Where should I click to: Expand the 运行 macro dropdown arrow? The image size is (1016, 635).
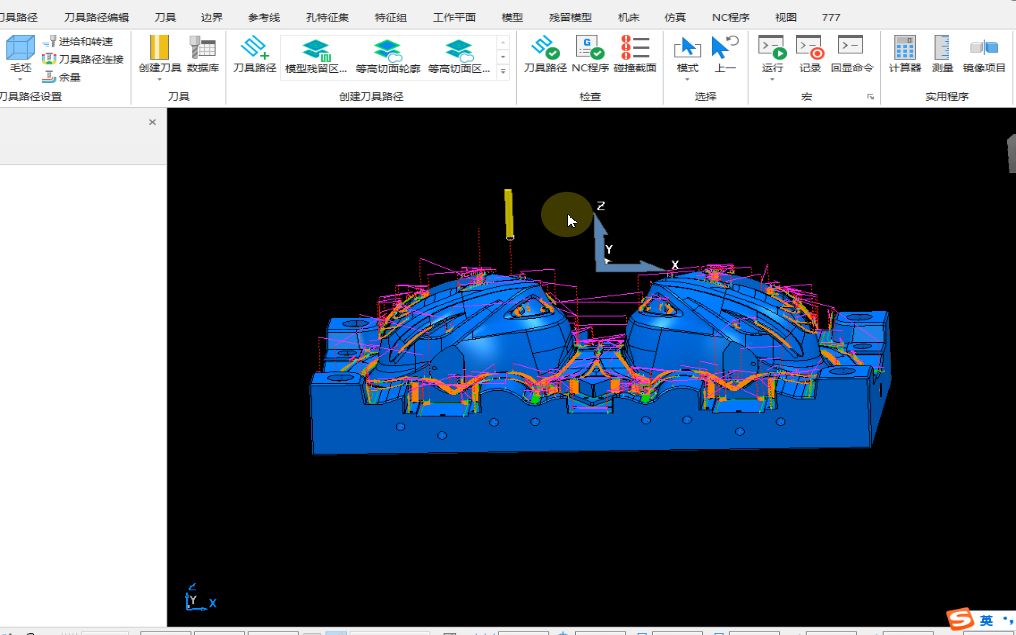point(772,80)
